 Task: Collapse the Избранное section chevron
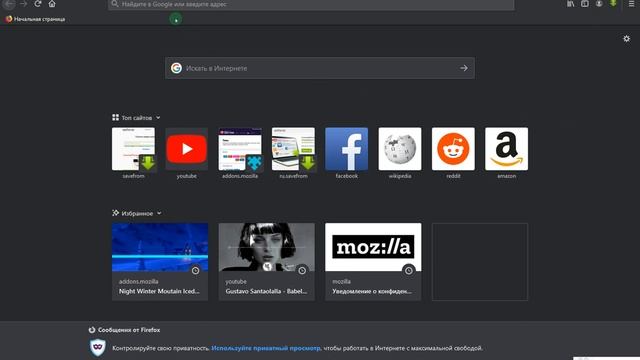pyautogui.click(x=159, y=213)
